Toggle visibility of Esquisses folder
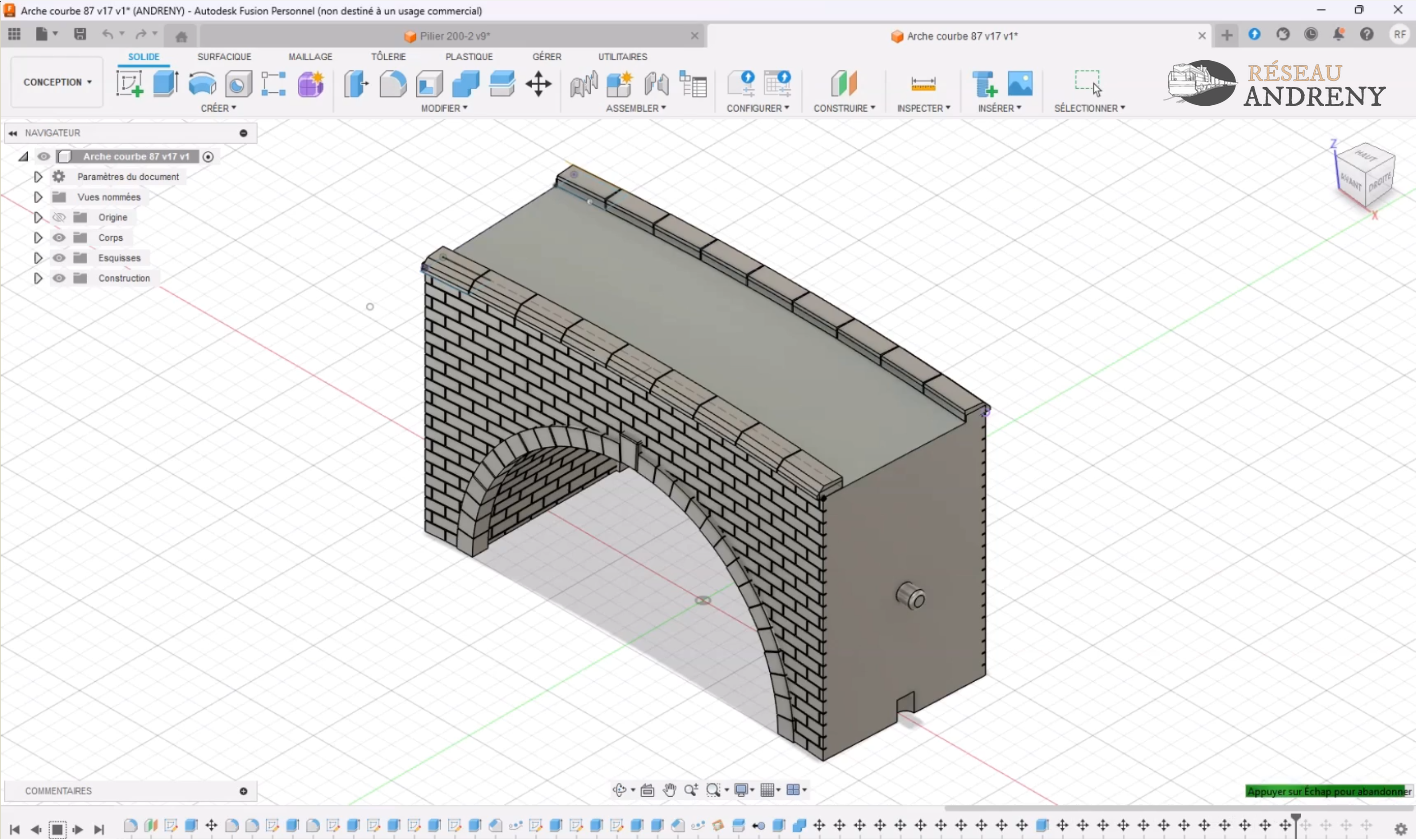 coord(59,258)
